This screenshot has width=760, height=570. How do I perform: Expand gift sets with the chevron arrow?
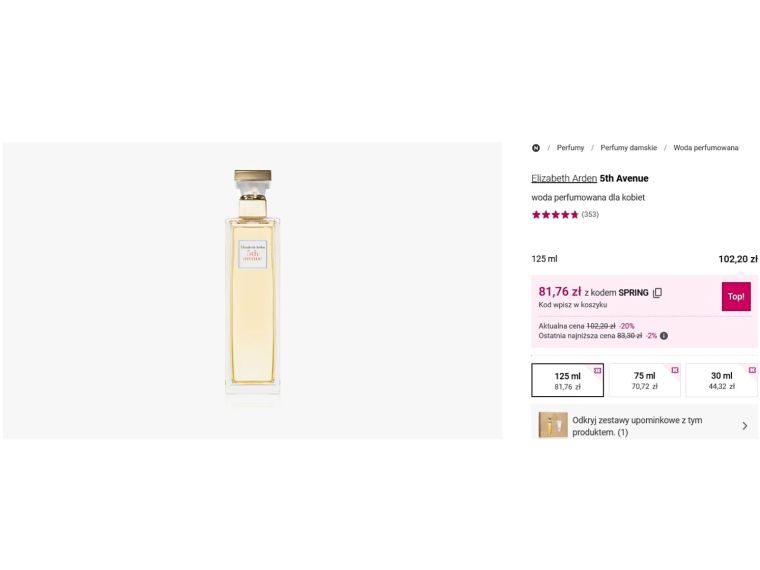coord(744,426)
